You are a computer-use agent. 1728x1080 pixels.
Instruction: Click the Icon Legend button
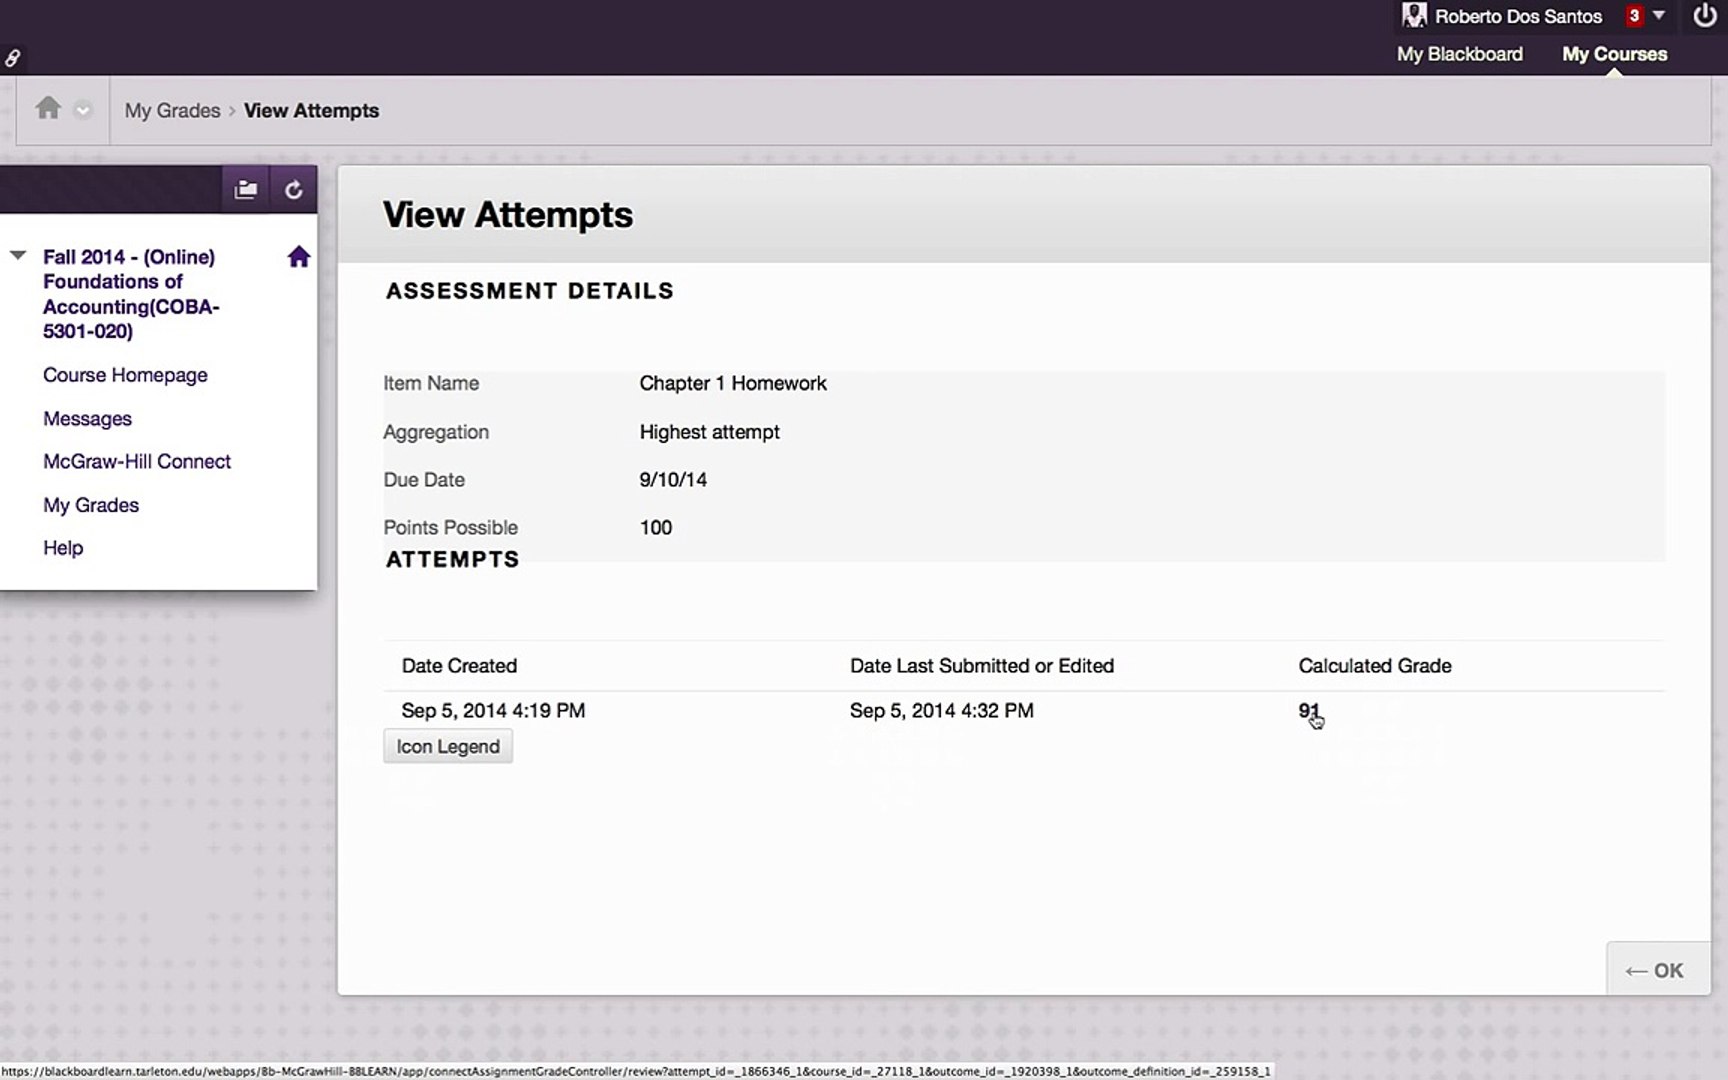pyautogui.click(x=448, y=746)
